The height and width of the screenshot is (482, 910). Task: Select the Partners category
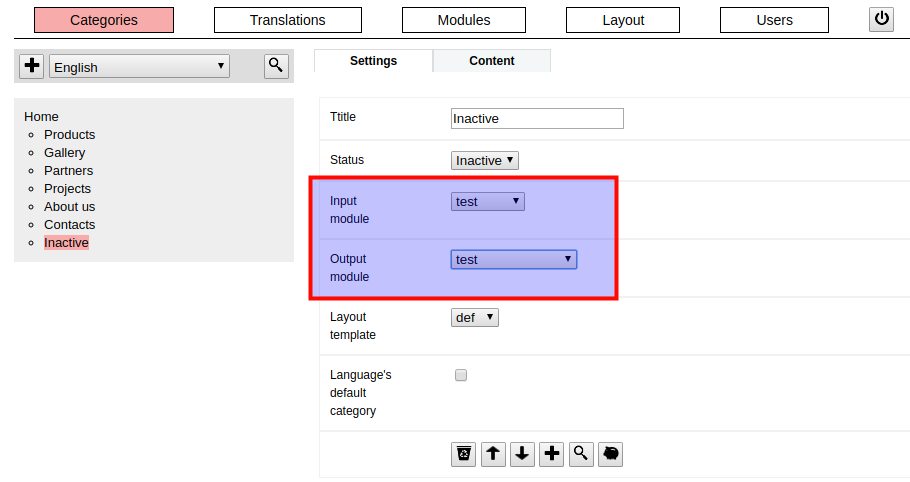68,171
